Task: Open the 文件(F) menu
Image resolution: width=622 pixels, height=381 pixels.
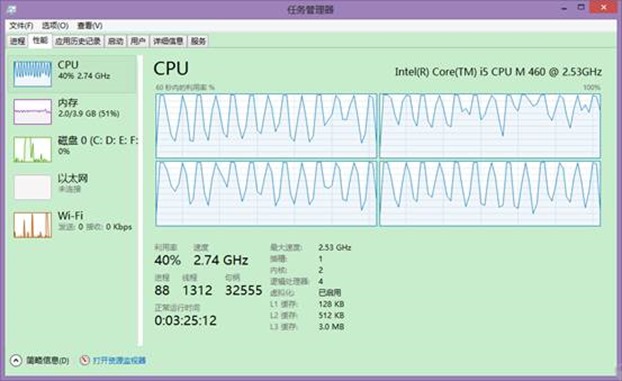Action: tap(21, 26)
